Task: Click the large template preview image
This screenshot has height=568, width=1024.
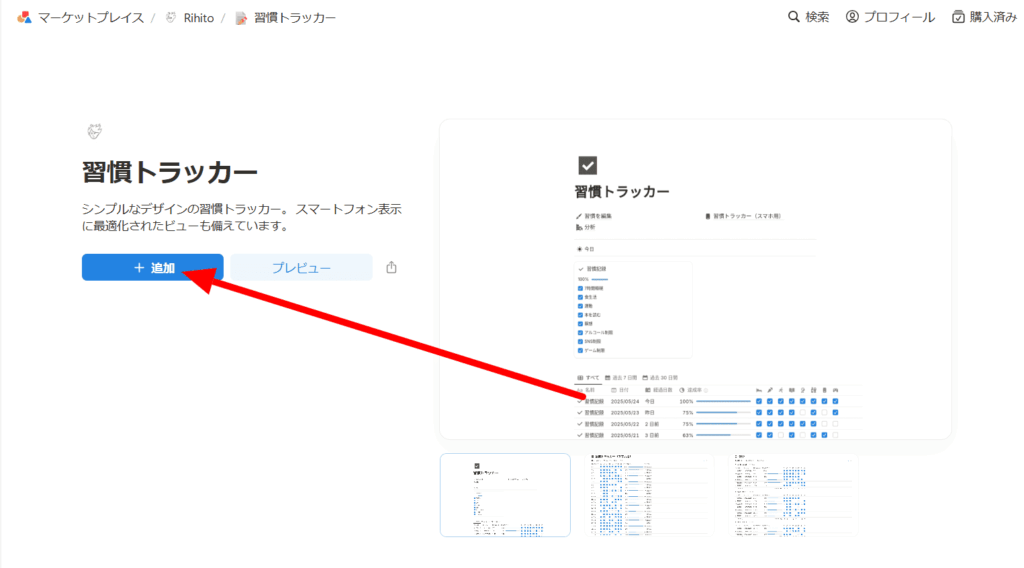Action: tap(696, 279)
